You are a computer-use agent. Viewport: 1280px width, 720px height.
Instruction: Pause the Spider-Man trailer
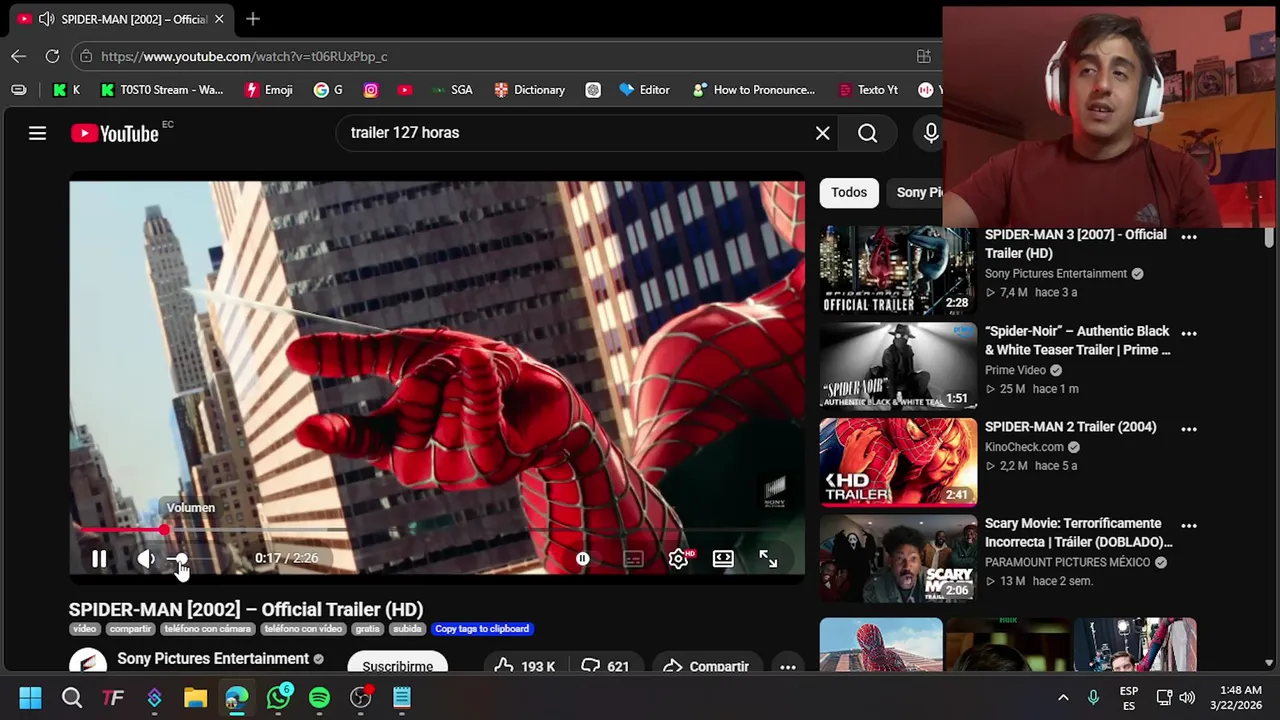[x=99, y=559]
